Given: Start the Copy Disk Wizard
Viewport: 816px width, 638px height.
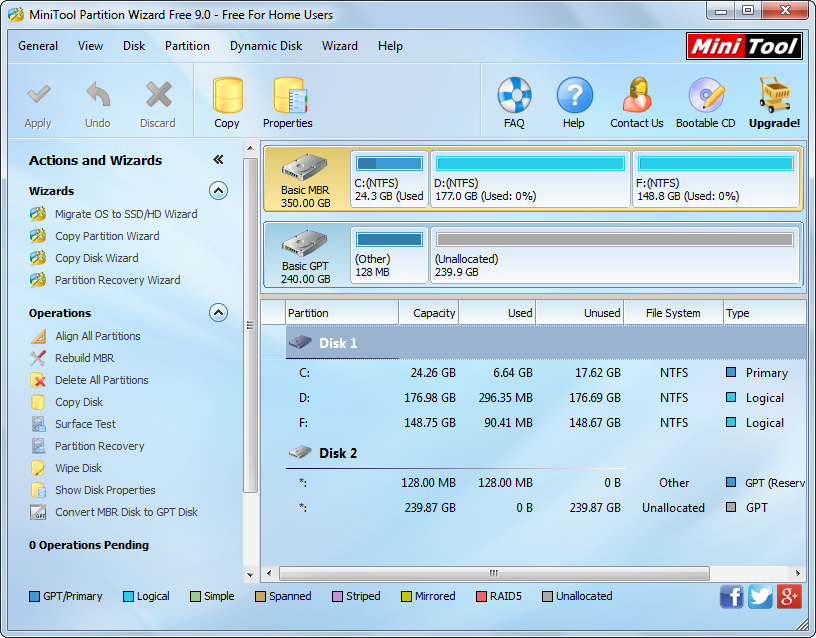Looking at the screenshot, I should [97, 258].
